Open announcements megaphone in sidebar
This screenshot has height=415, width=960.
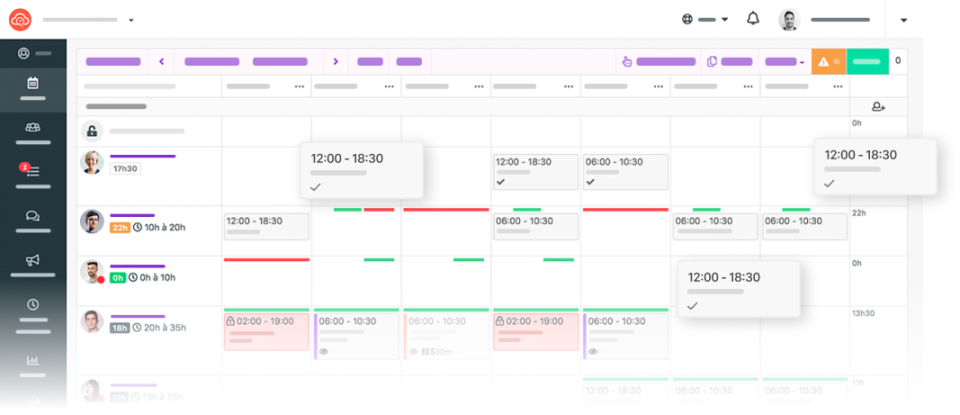[x=33, y=260]
